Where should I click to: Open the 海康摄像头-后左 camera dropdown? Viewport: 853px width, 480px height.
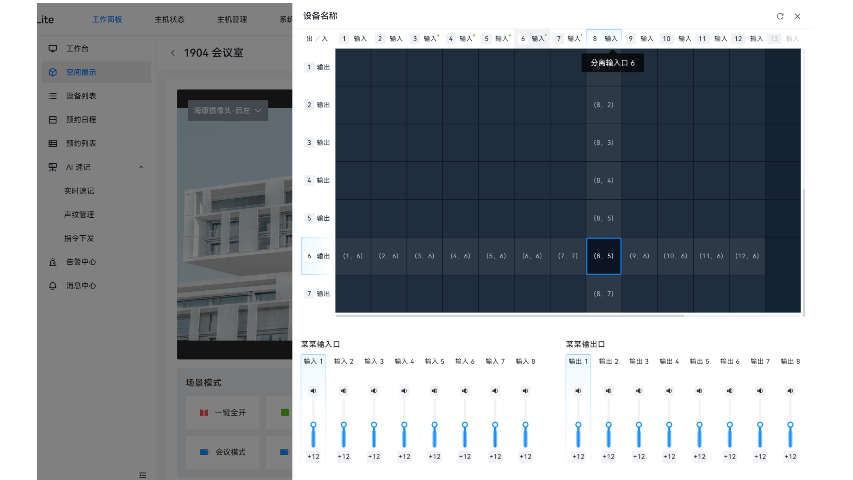pos(228,110)
